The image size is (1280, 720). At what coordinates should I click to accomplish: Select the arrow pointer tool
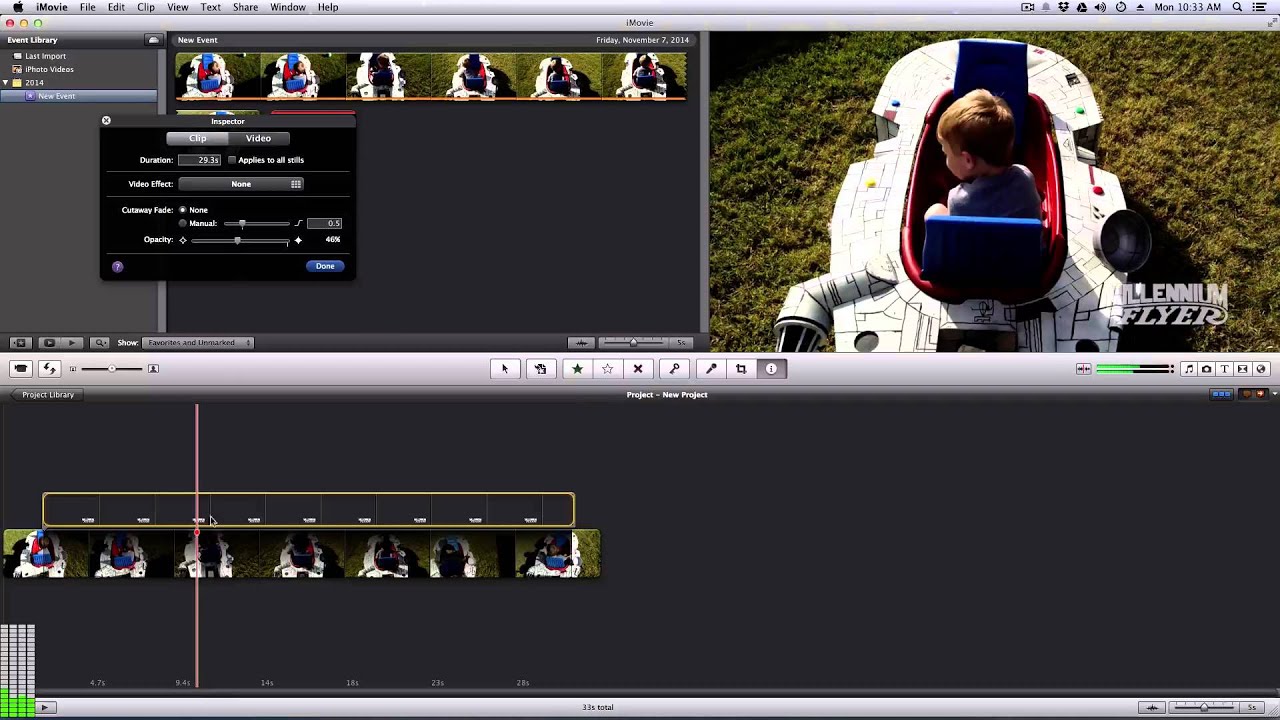[505, 369]
